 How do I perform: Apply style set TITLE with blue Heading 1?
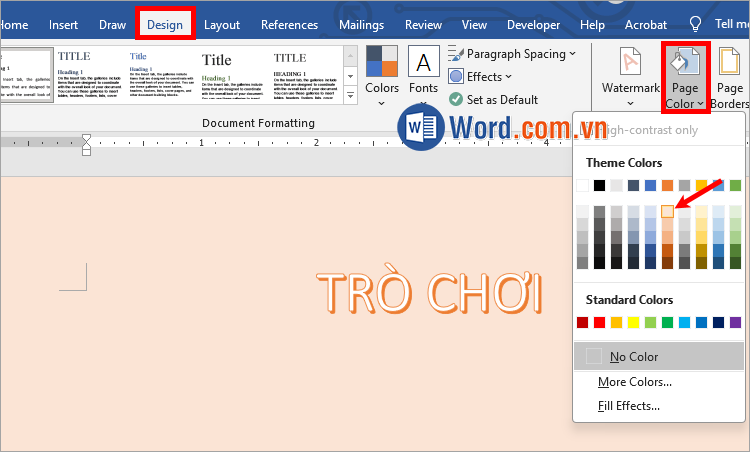click(89, 74)
